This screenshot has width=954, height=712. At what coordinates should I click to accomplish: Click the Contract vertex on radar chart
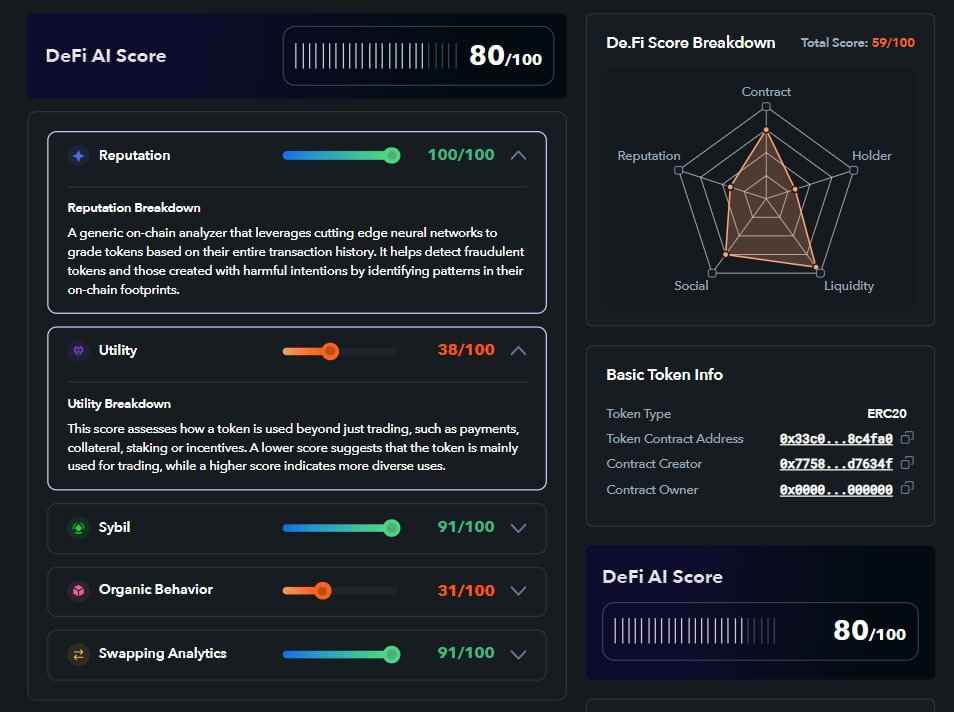click(x=766, y=106)
